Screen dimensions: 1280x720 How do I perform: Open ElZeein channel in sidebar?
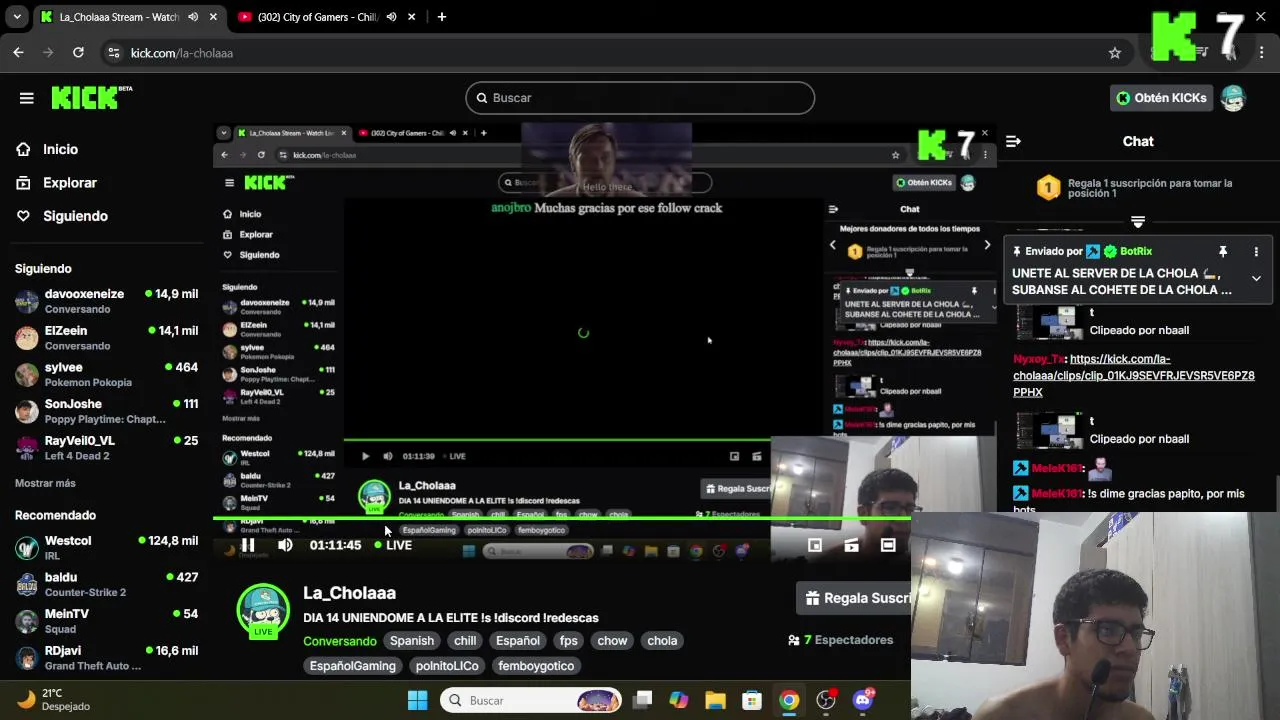(x=106, y=338)
